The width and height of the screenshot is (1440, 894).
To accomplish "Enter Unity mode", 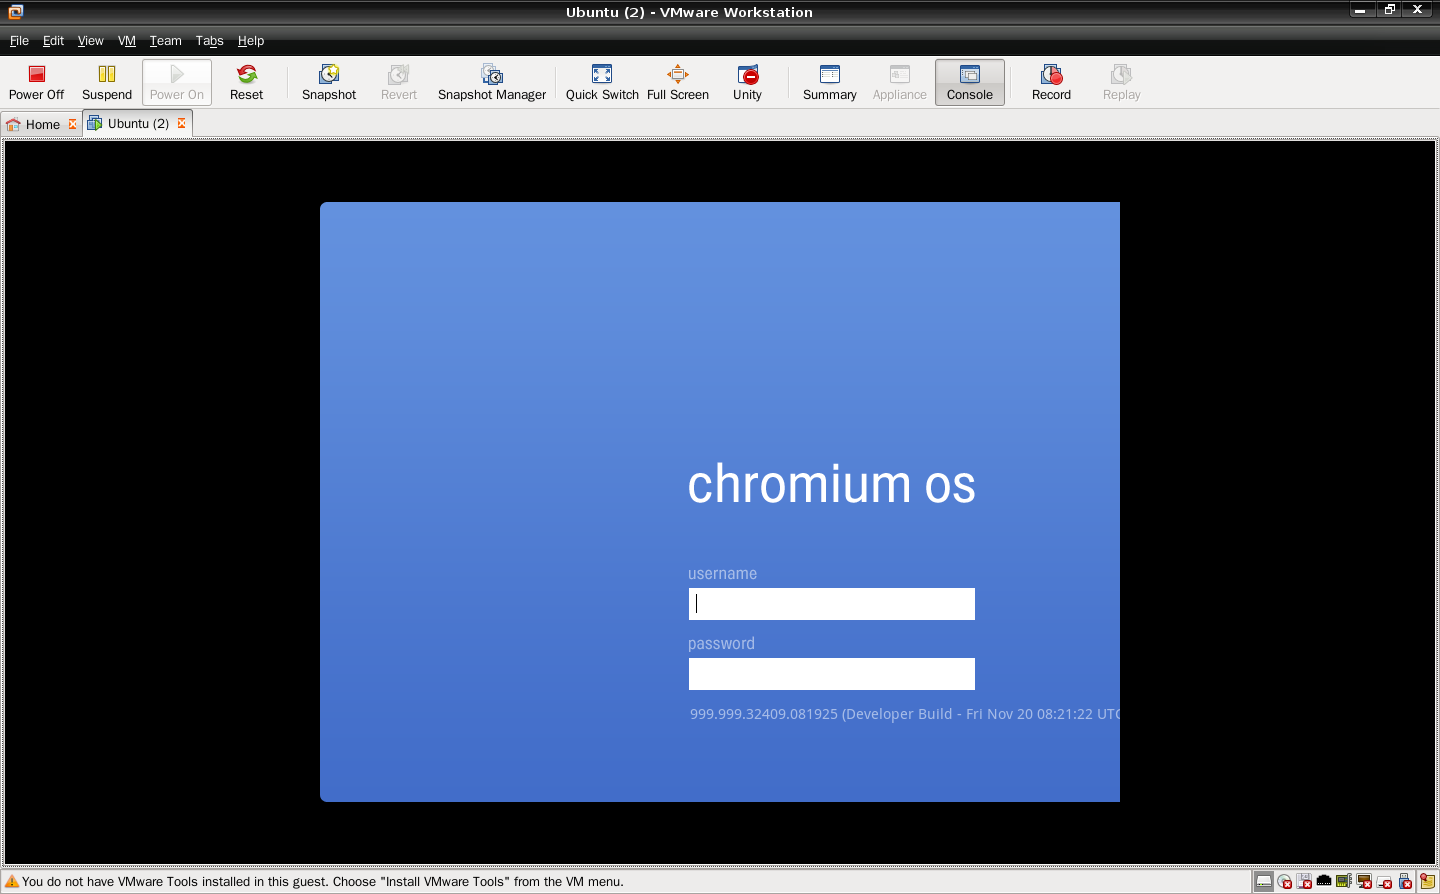I will tap(747, 81).
